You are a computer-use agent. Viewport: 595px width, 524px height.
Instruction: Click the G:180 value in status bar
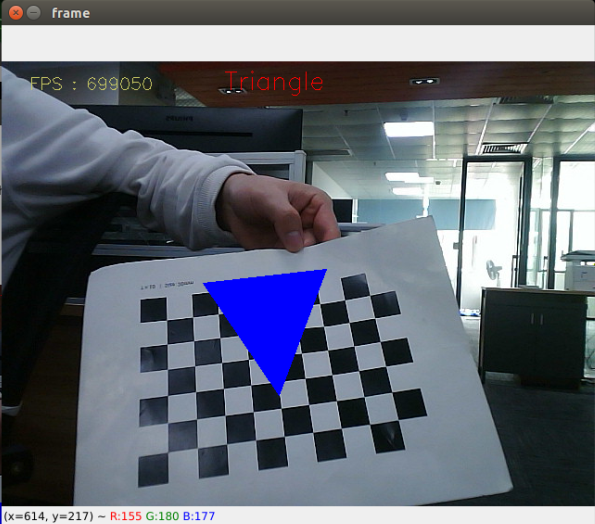(x=162, y=516)
